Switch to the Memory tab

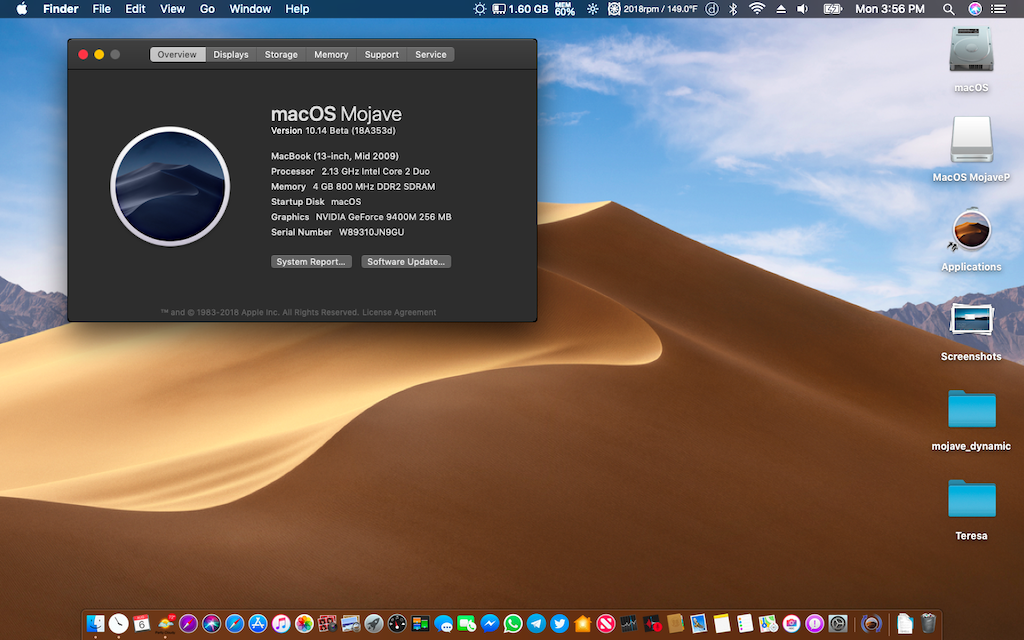331,54
